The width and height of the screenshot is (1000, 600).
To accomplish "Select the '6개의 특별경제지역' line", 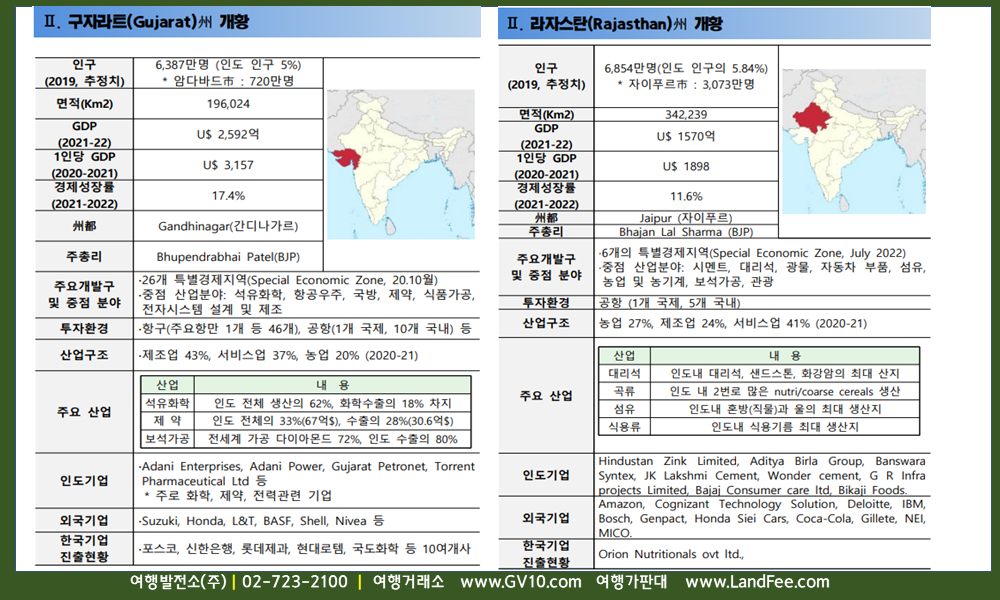I will 753,253.
